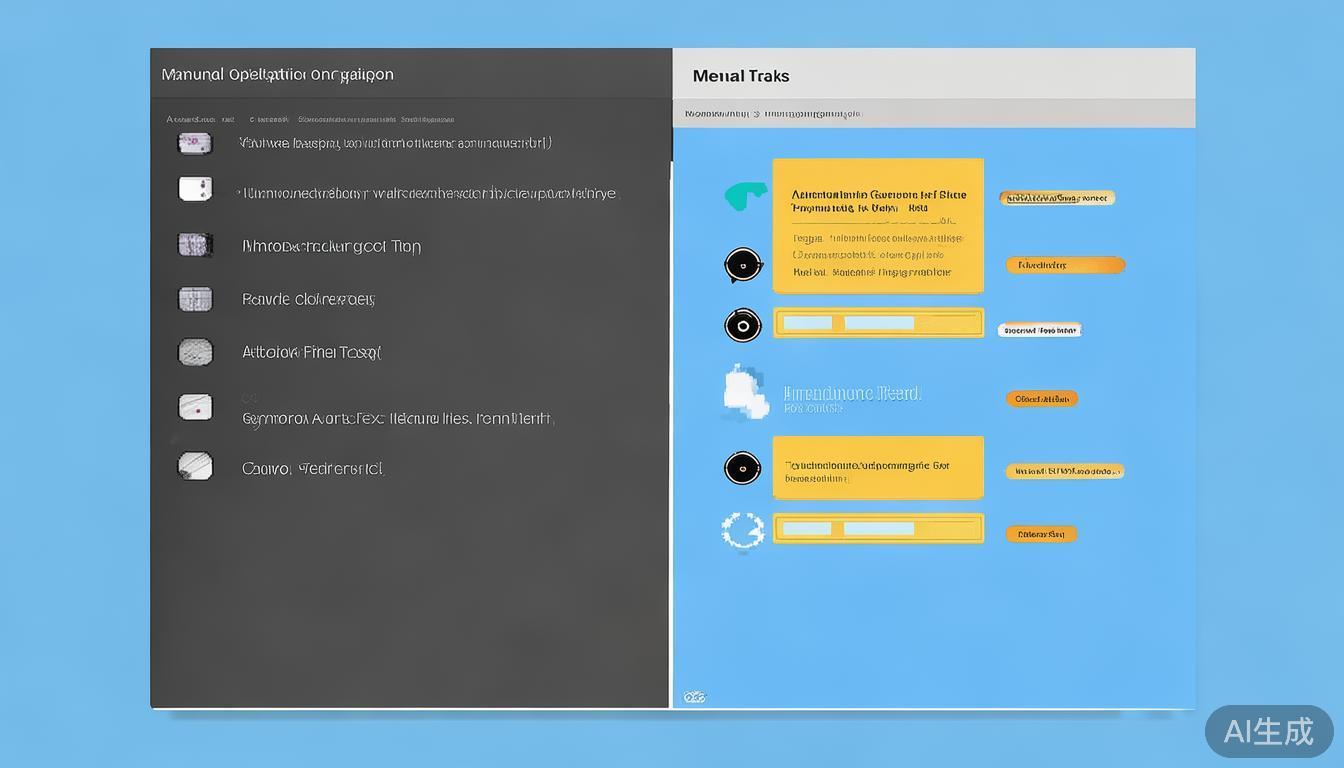Click the 'Manunal Opellattion' panel title
1344x768 pixels.
(x=277, y=75)
